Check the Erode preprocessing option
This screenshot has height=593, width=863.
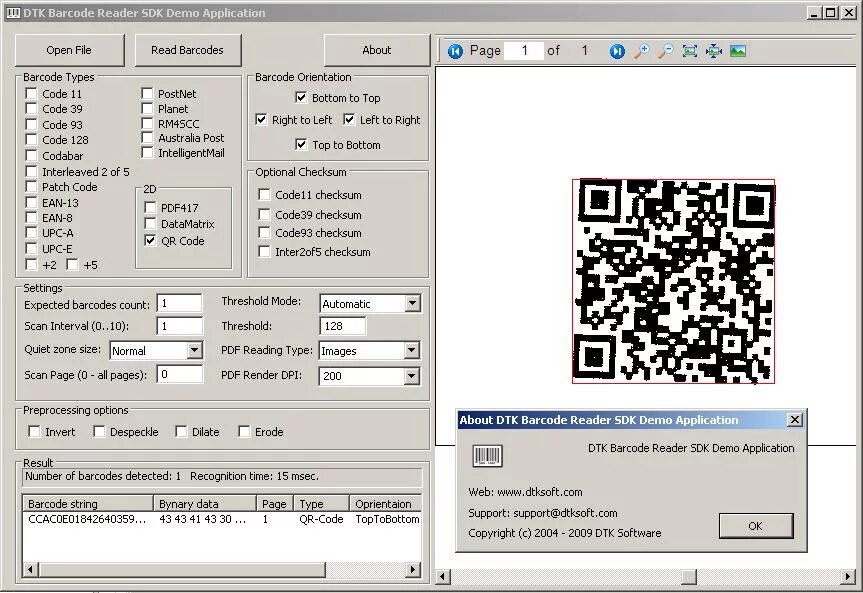pos(244,432)
